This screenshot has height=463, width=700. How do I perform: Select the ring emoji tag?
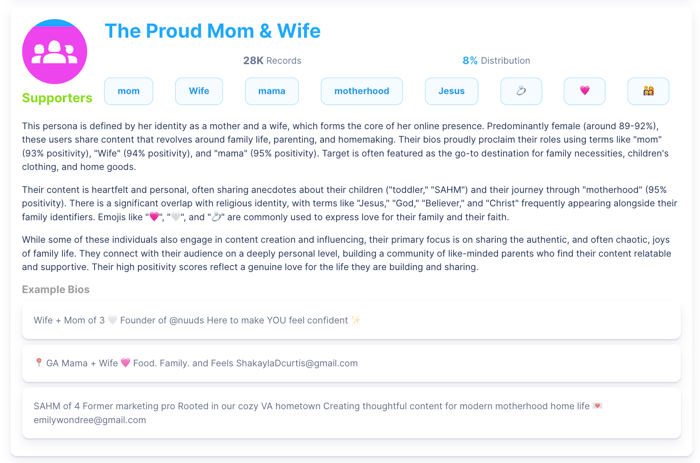(x=521, y=91)
